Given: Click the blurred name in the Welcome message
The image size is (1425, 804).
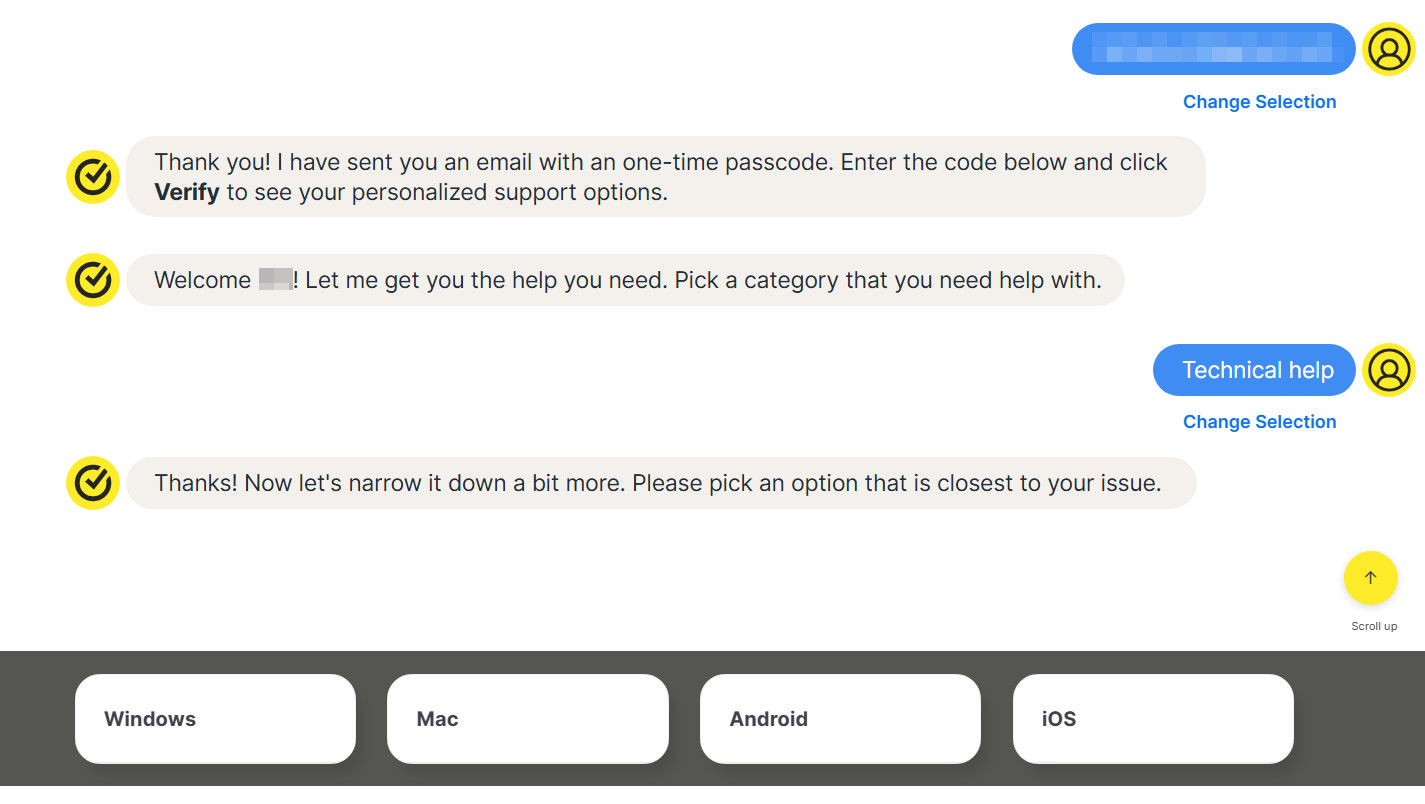Looking at the screenshot, I should [x=275, y=280].
